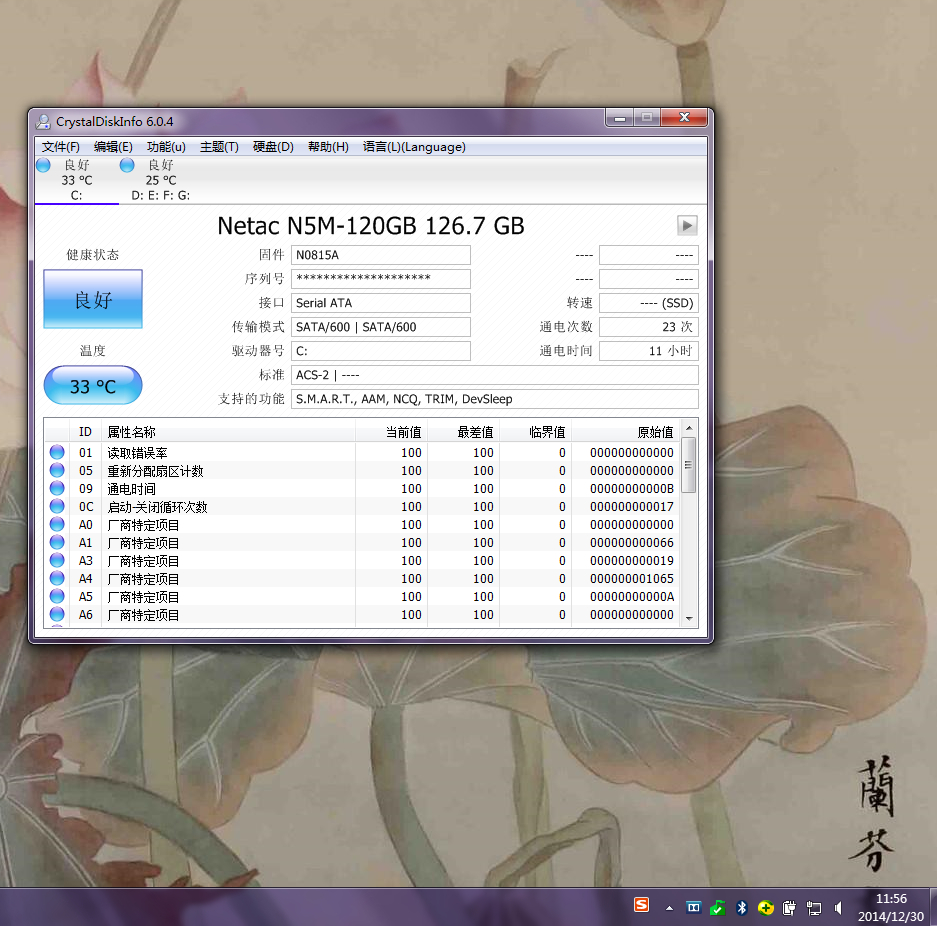Click status orb for attribute A1
The image size is (937, 926).
(57, 542)
